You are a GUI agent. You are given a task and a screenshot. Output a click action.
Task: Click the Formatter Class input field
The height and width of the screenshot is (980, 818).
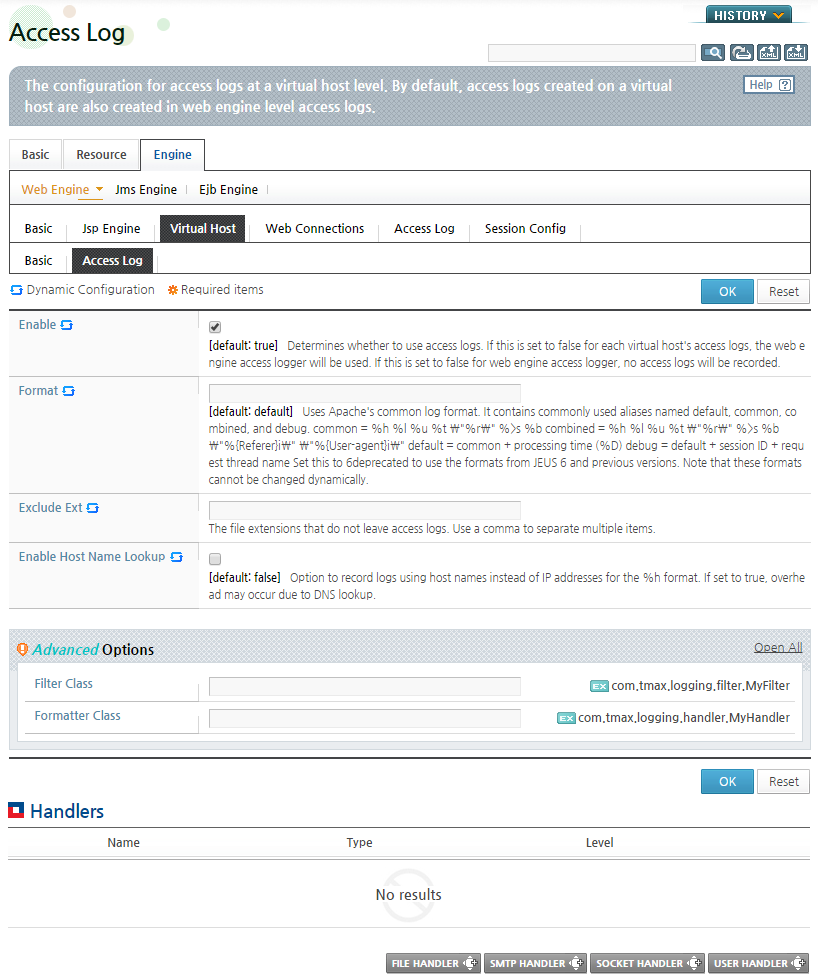364,718
